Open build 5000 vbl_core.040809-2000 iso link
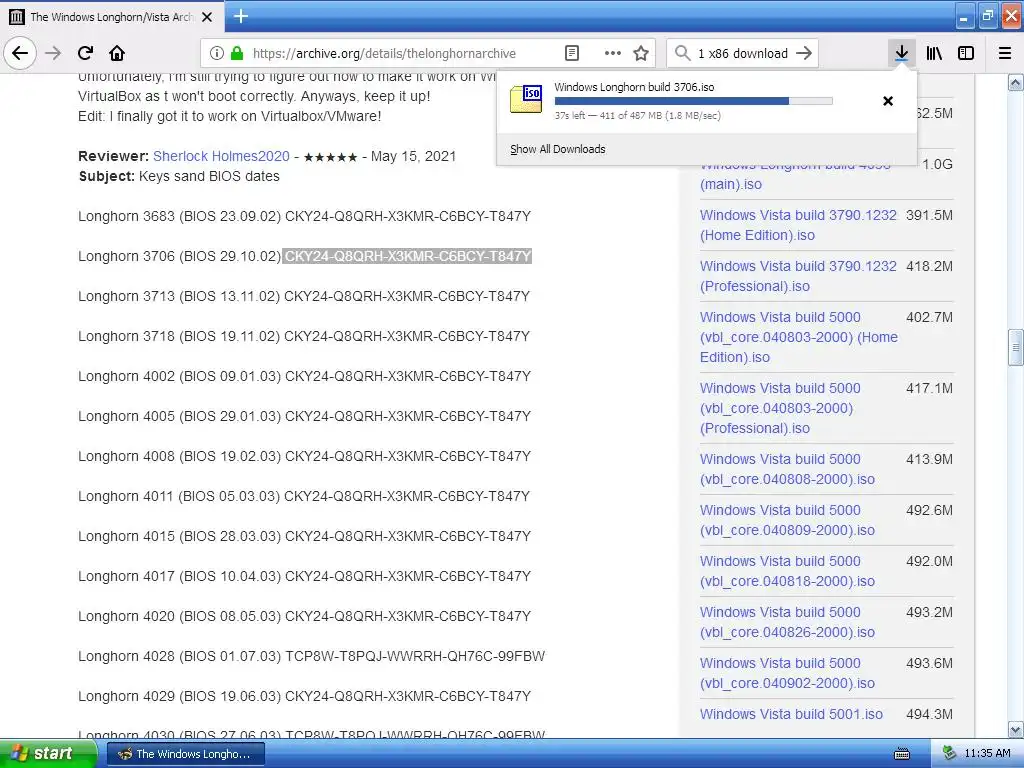This screenshot has width=1024, height=768. (x=787, y=520)
